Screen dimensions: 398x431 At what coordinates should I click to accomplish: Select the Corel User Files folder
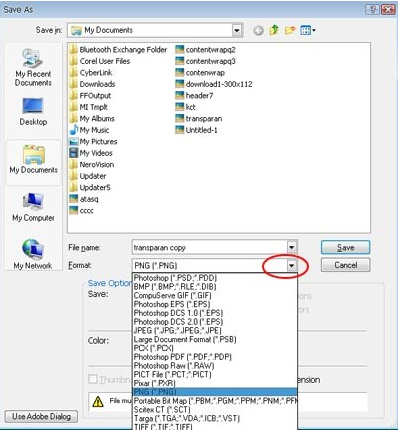coord(100,61)
